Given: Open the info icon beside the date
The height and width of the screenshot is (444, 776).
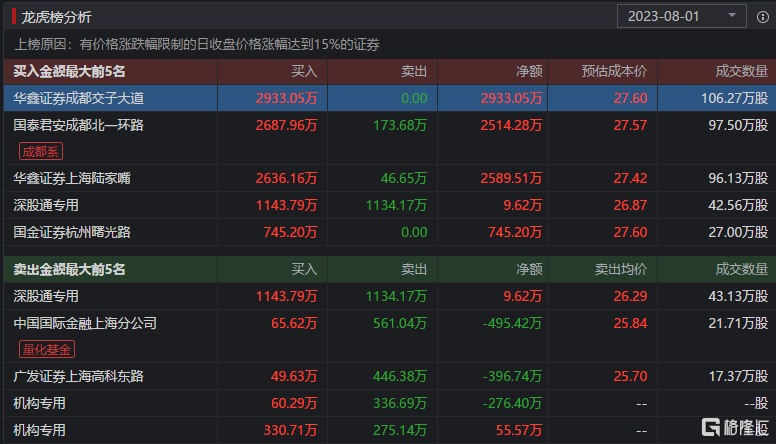Looking at the screenshot, I should [x=763, y=17].
